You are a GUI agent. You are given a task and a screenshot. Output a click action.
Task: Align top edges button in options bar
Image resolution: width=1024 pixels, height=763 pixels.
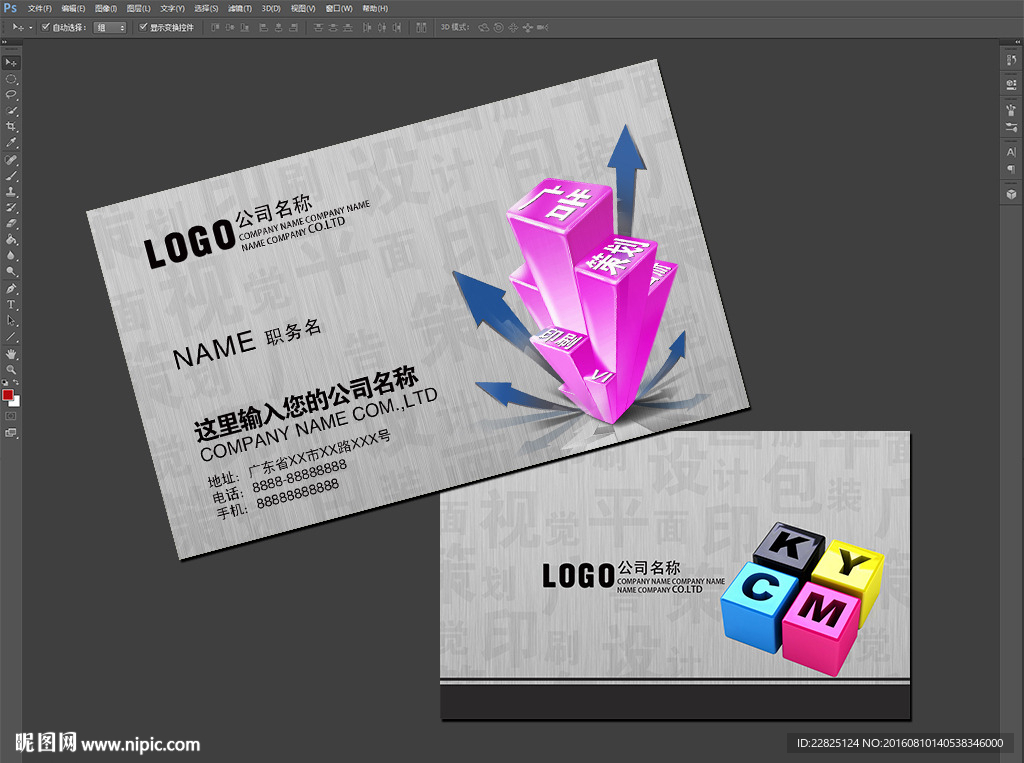click(215, 27)
